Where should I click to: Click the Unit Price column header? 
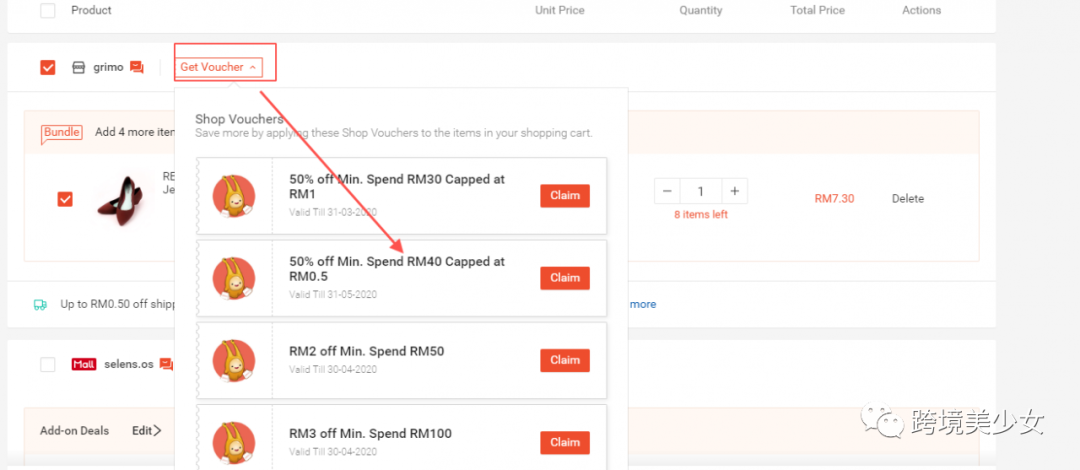click(559, 10)
